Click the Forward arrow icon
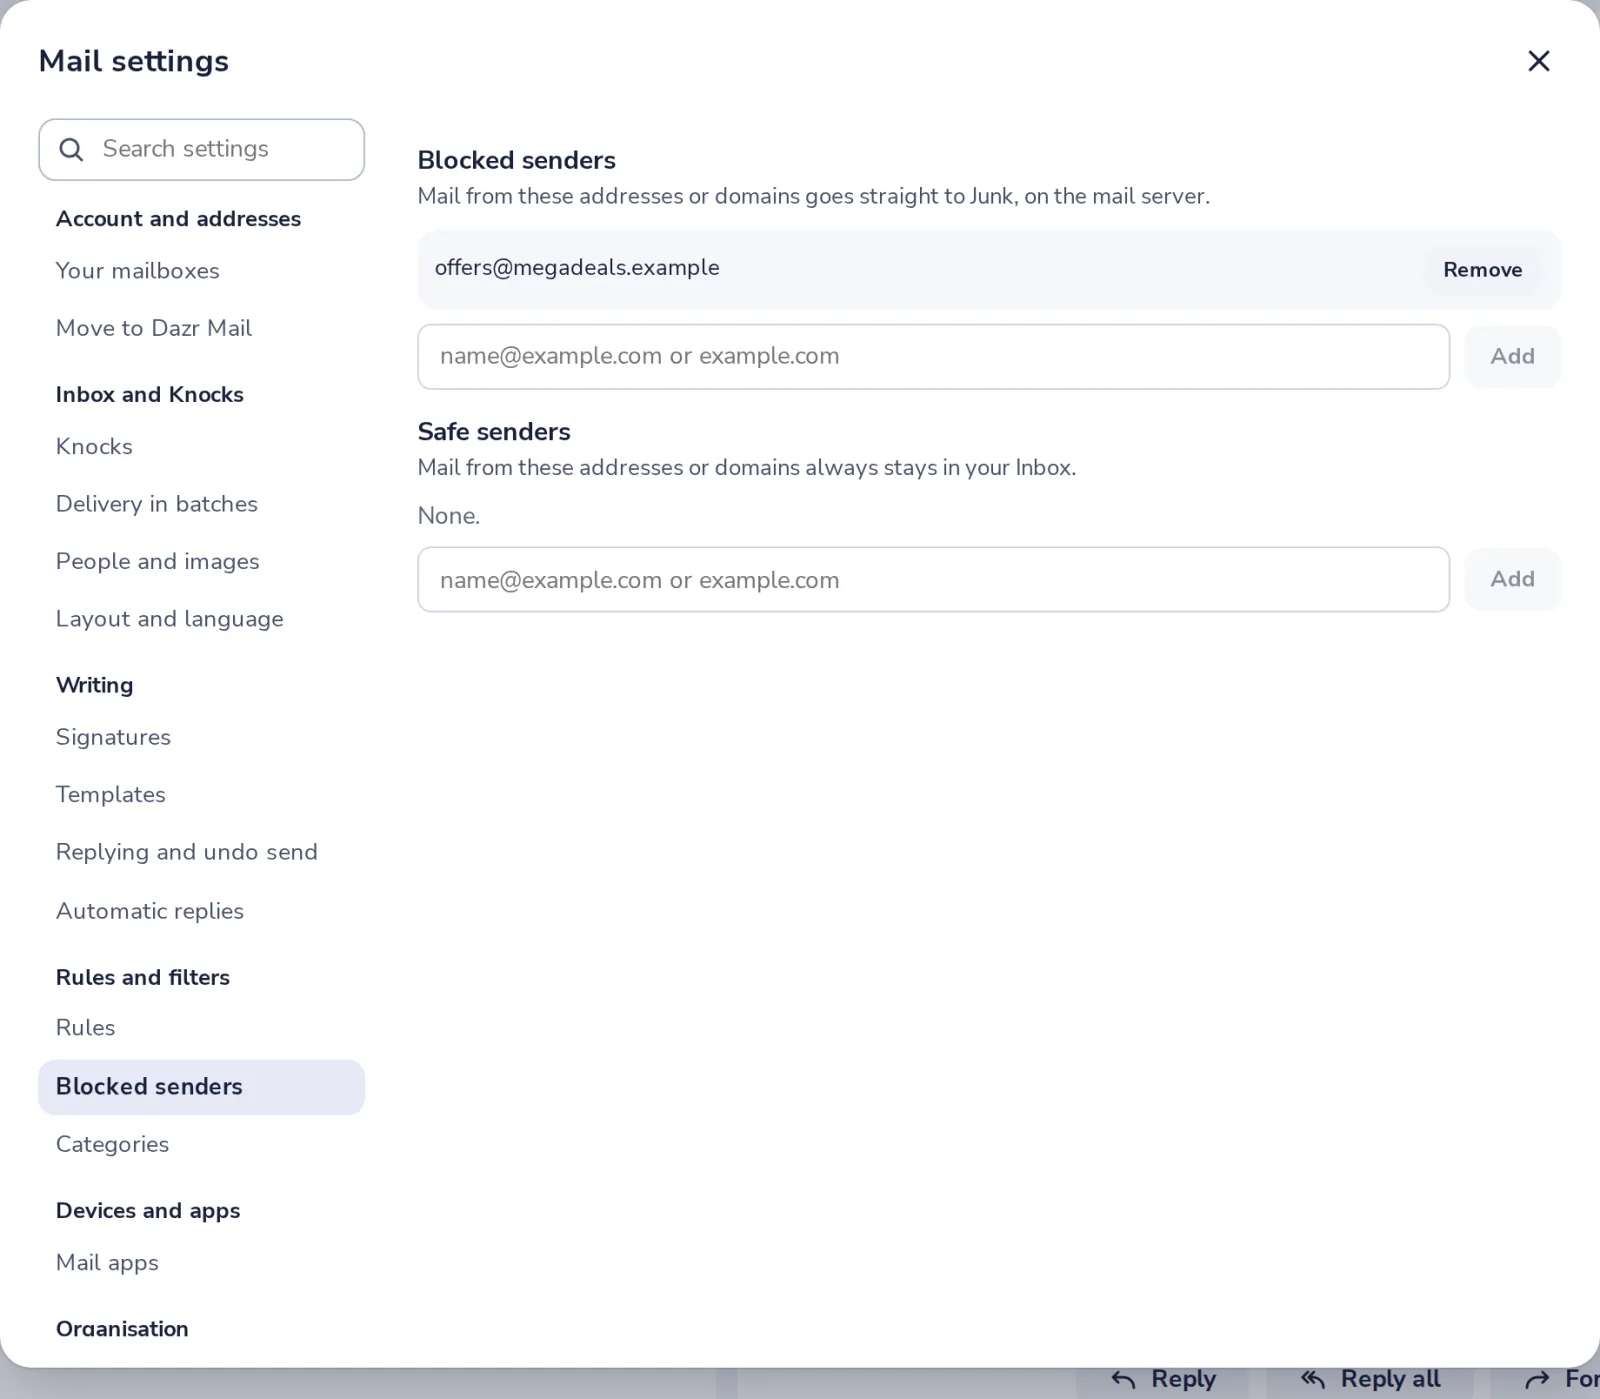The height and width of the screenshot is (1399, 1600). pyautogui.click(x=1537, y=1380)
